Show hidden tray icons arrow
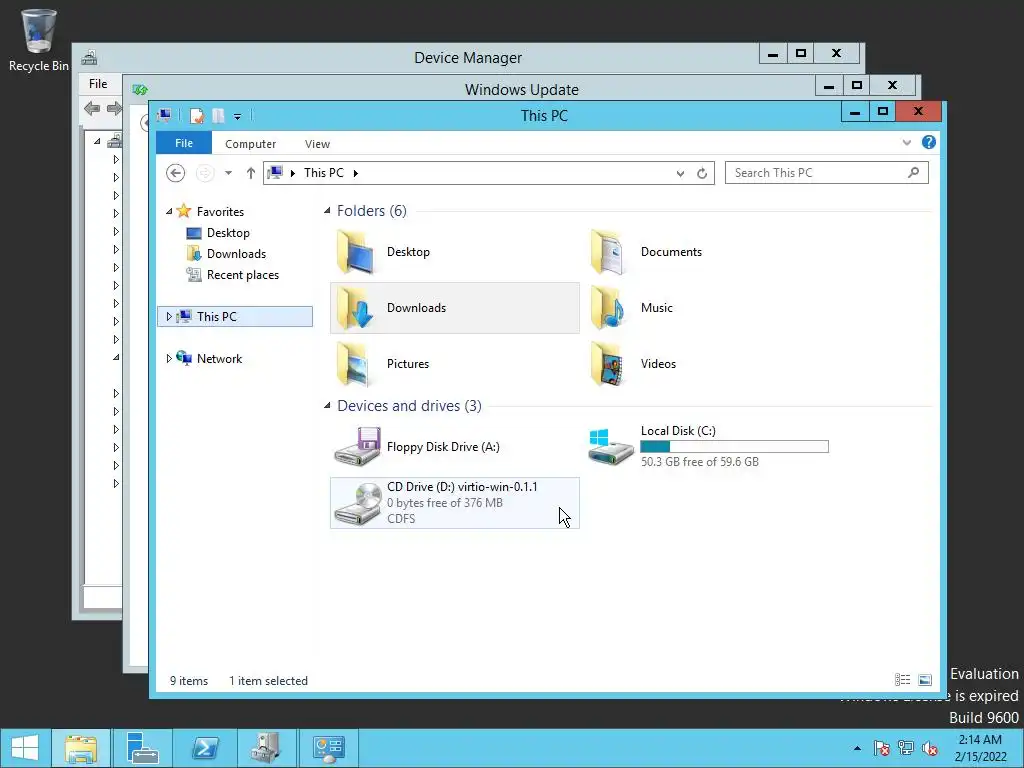The image size is (1024, 768). [857, 748]
